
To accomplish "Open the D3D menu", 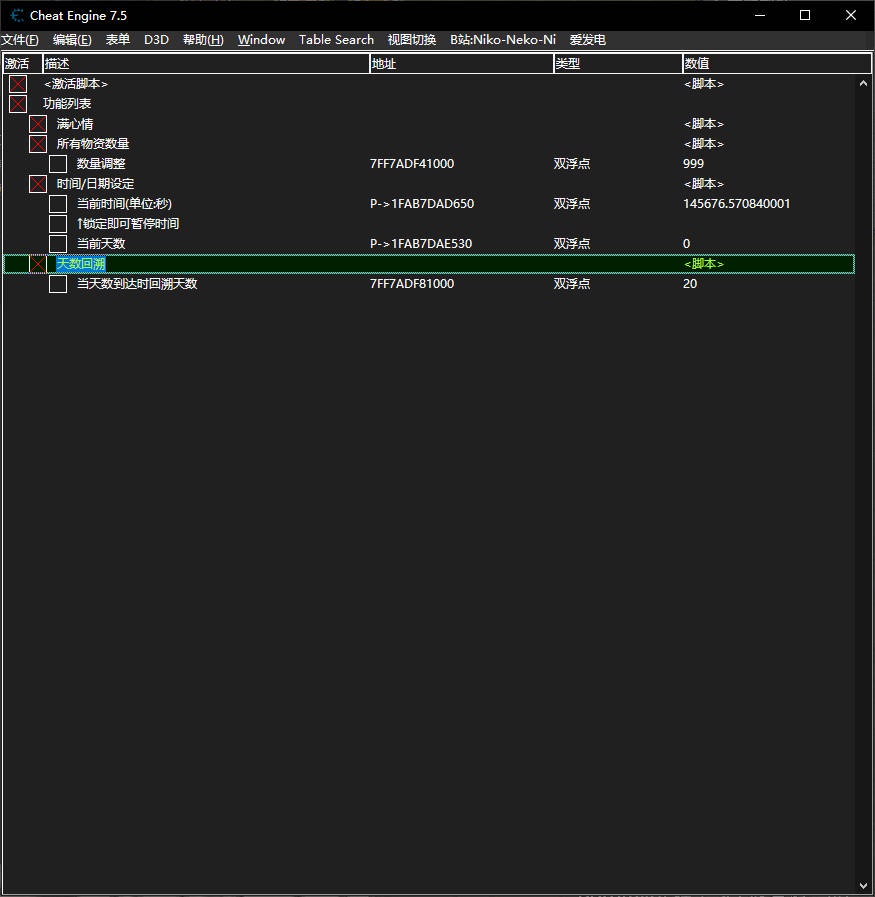I will click(x=157, y=40).
